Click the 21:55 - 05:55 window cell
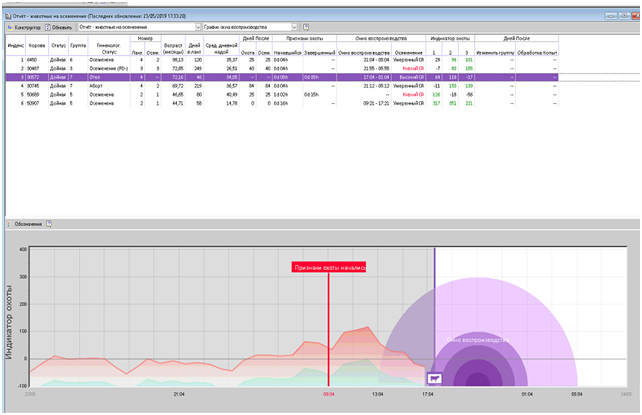Viewport: 642px width, 415px height. pos(364,68)
